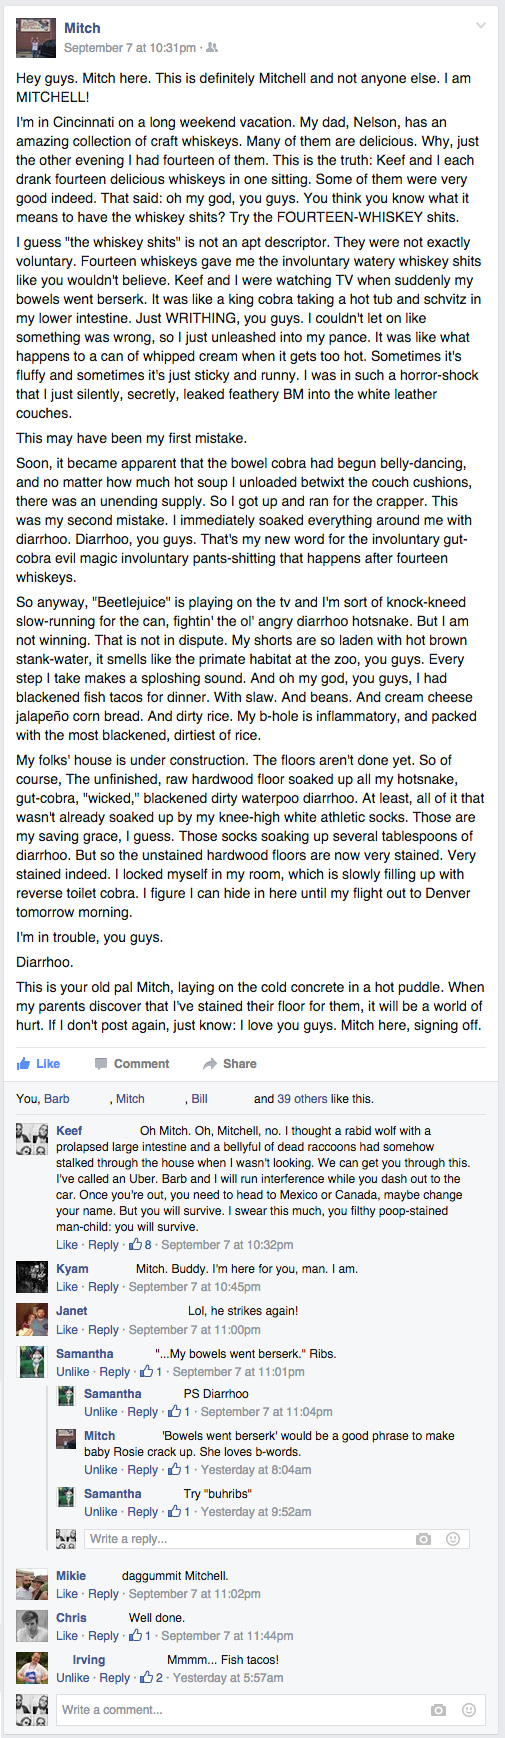Open the September 7 at 10:31pm timestamp
Viewport: 505px width, 1738px height.
(x=130, y=47)
